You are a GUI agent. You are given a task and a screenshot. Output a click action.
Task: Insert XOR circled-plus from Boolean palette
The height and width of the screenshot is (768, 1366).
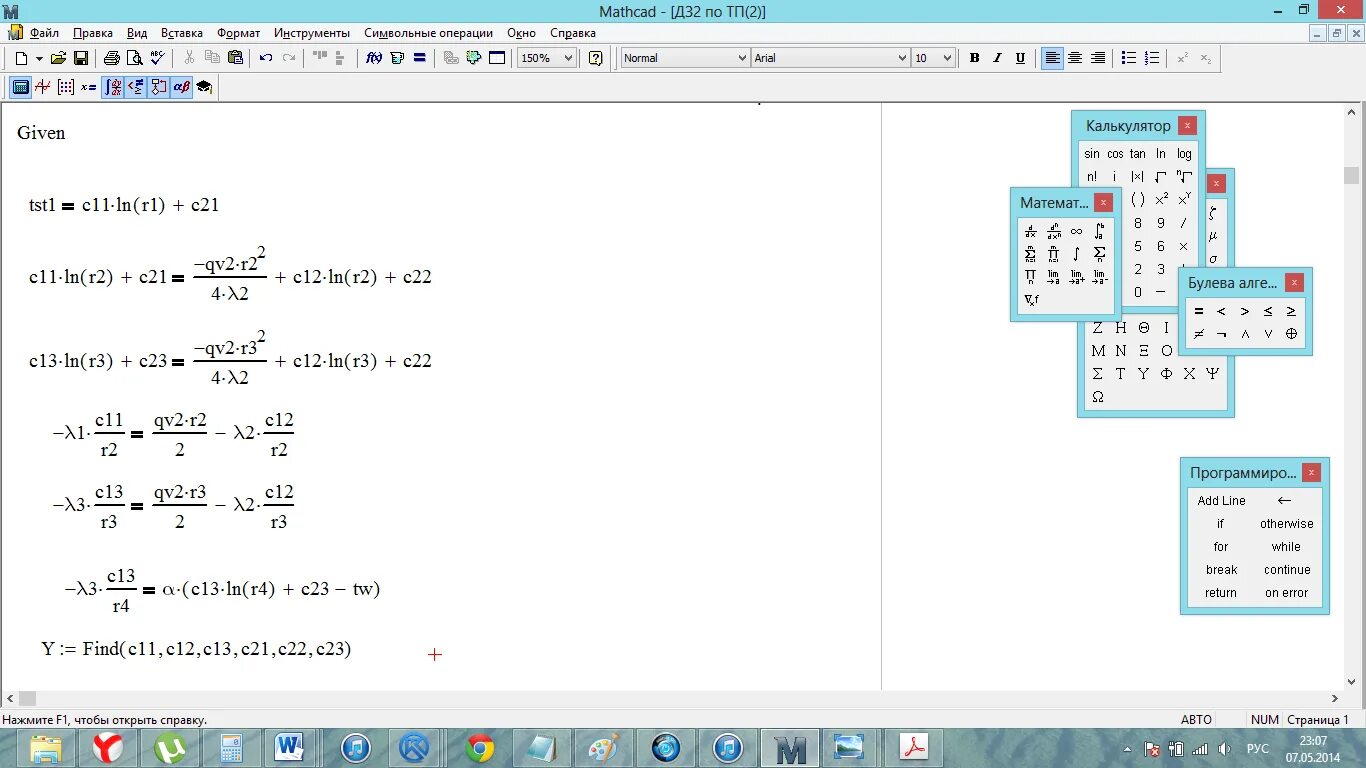pos(1291,334)
